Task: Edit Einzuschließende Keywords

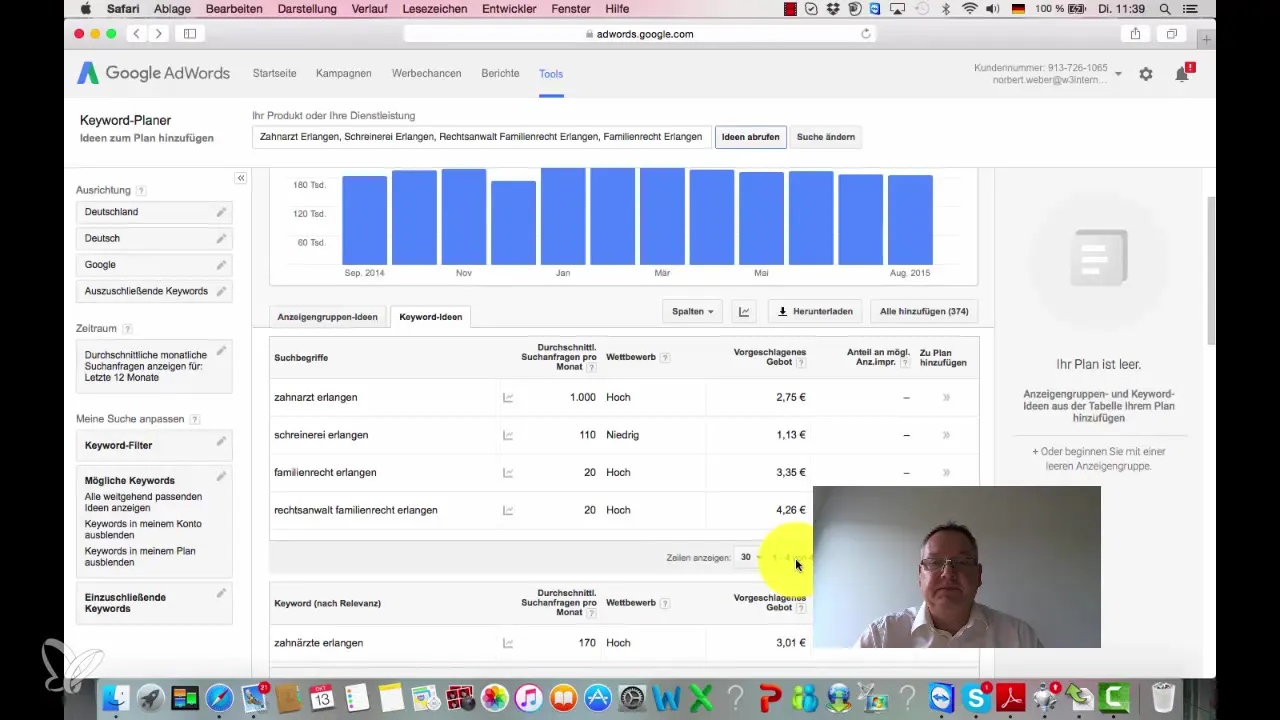Action: tap(221, 593)
